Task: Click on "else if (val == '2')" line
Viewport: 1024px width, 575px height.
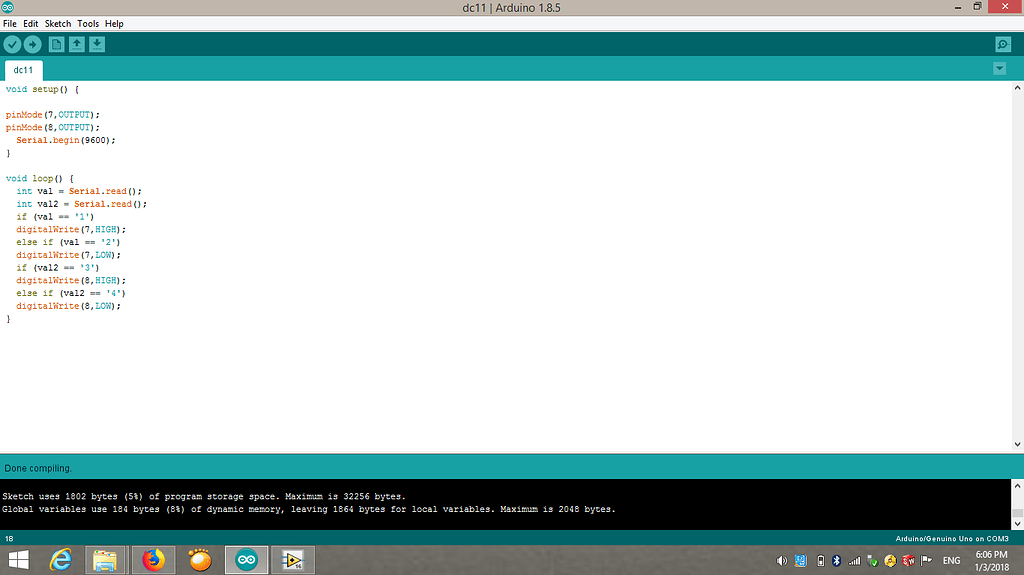Action: click(x=69, y=242)
